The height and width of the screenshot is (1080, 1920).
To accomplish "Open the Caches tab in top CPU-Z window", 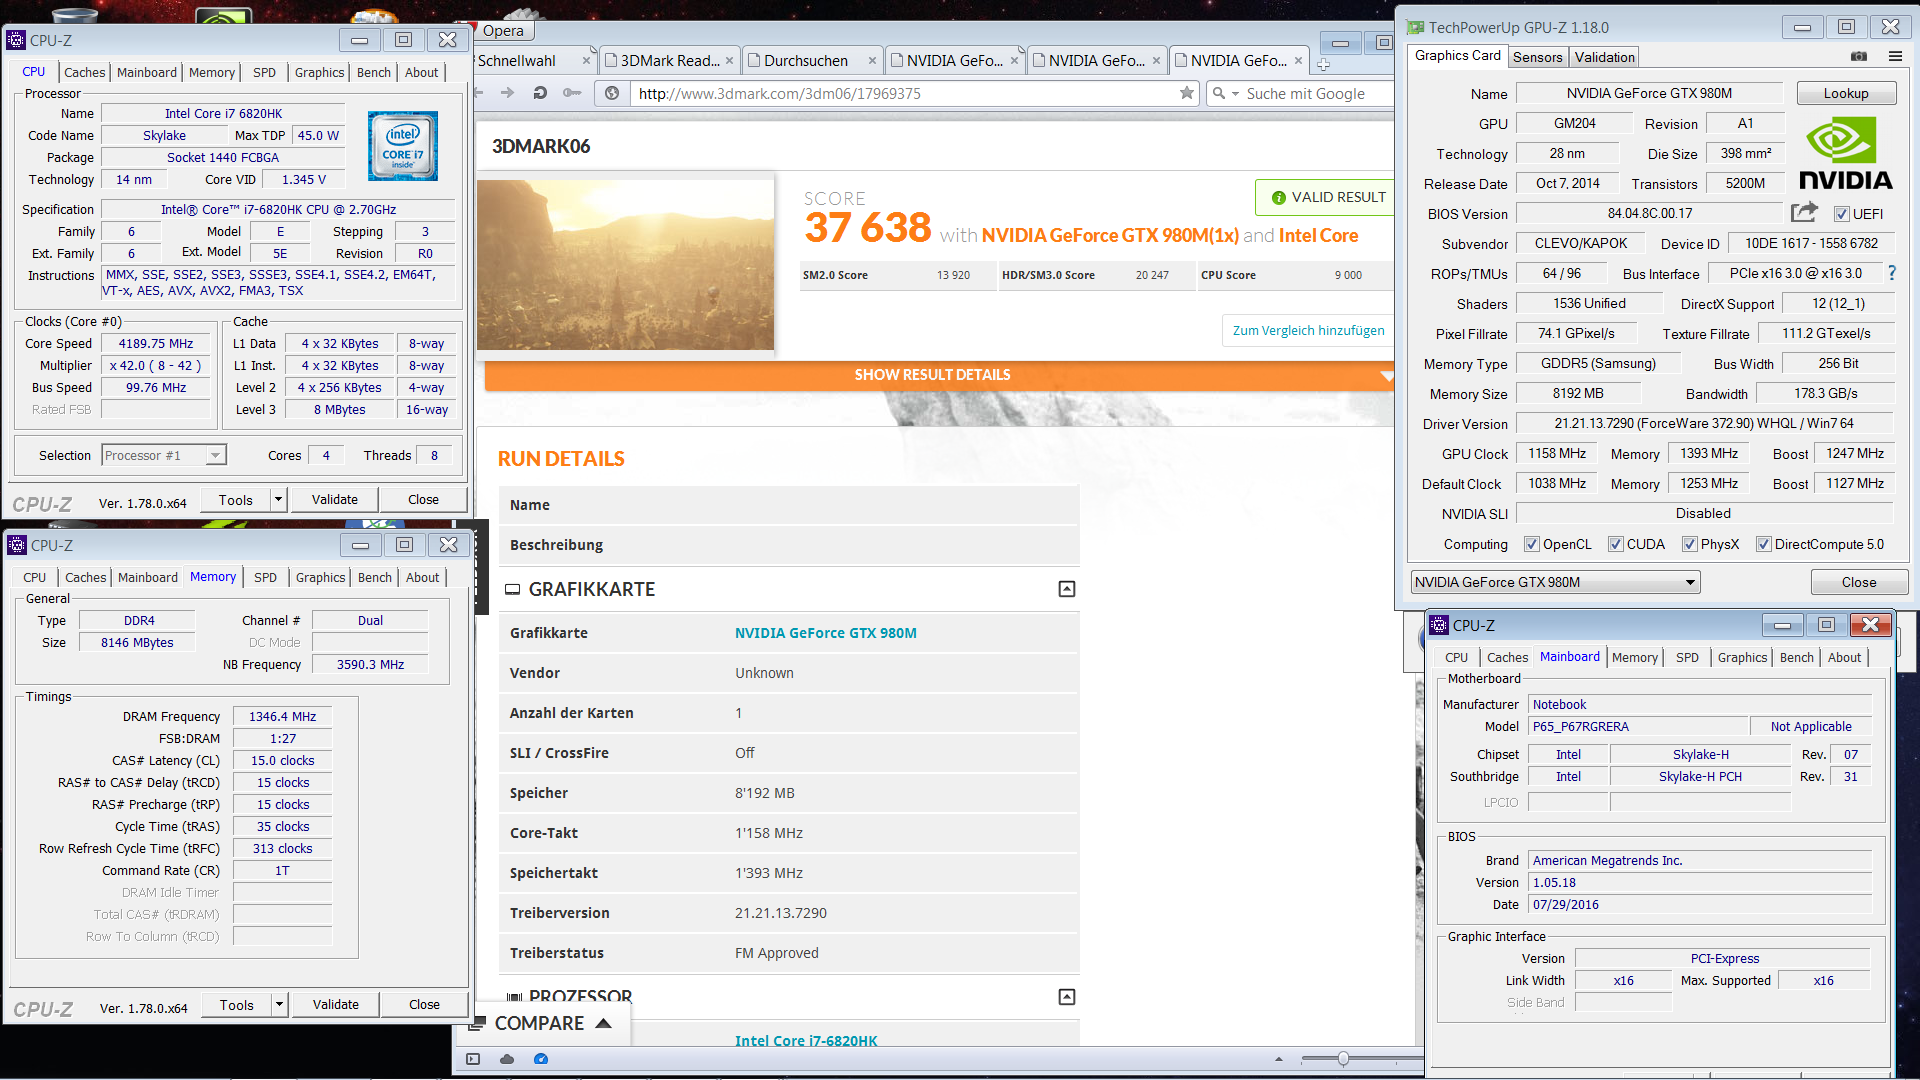I will click(84, 72).
